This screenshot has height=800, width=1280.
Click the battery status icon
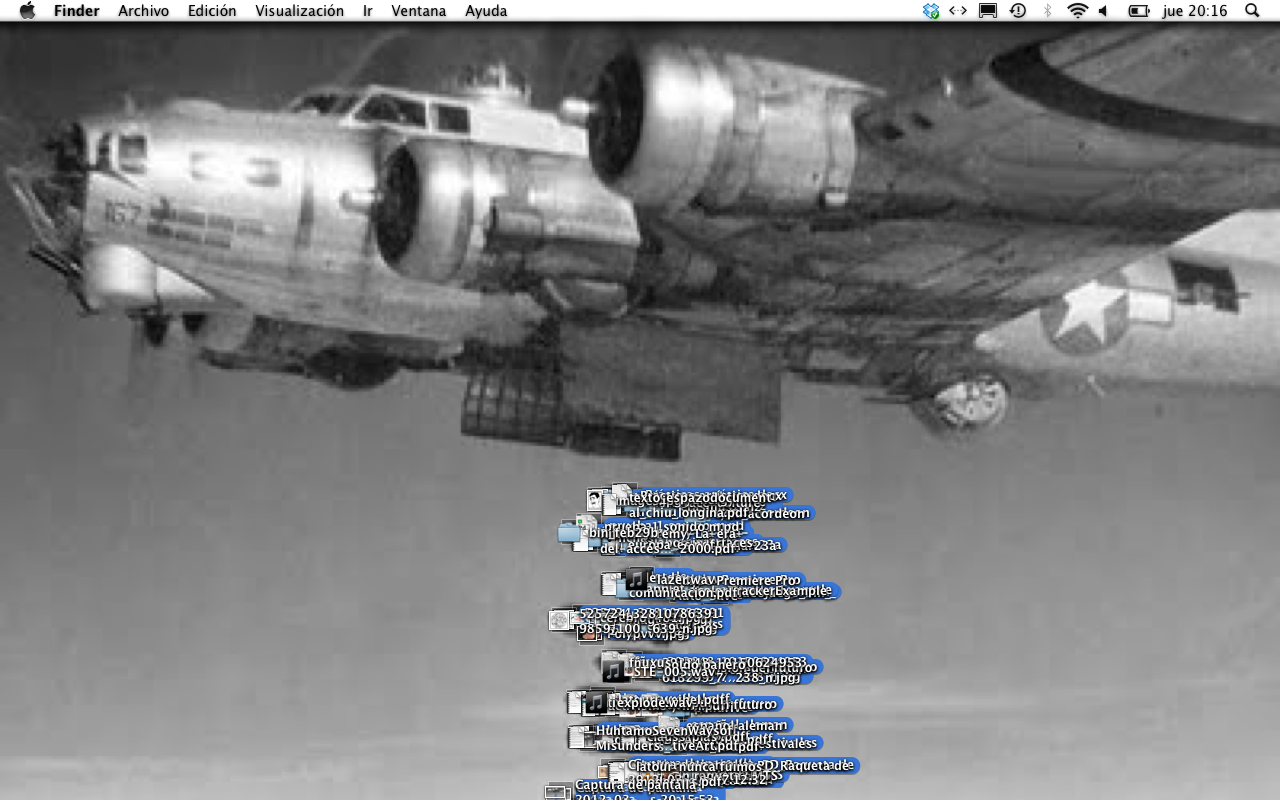pyautogui.click(x=1138, y=11)
